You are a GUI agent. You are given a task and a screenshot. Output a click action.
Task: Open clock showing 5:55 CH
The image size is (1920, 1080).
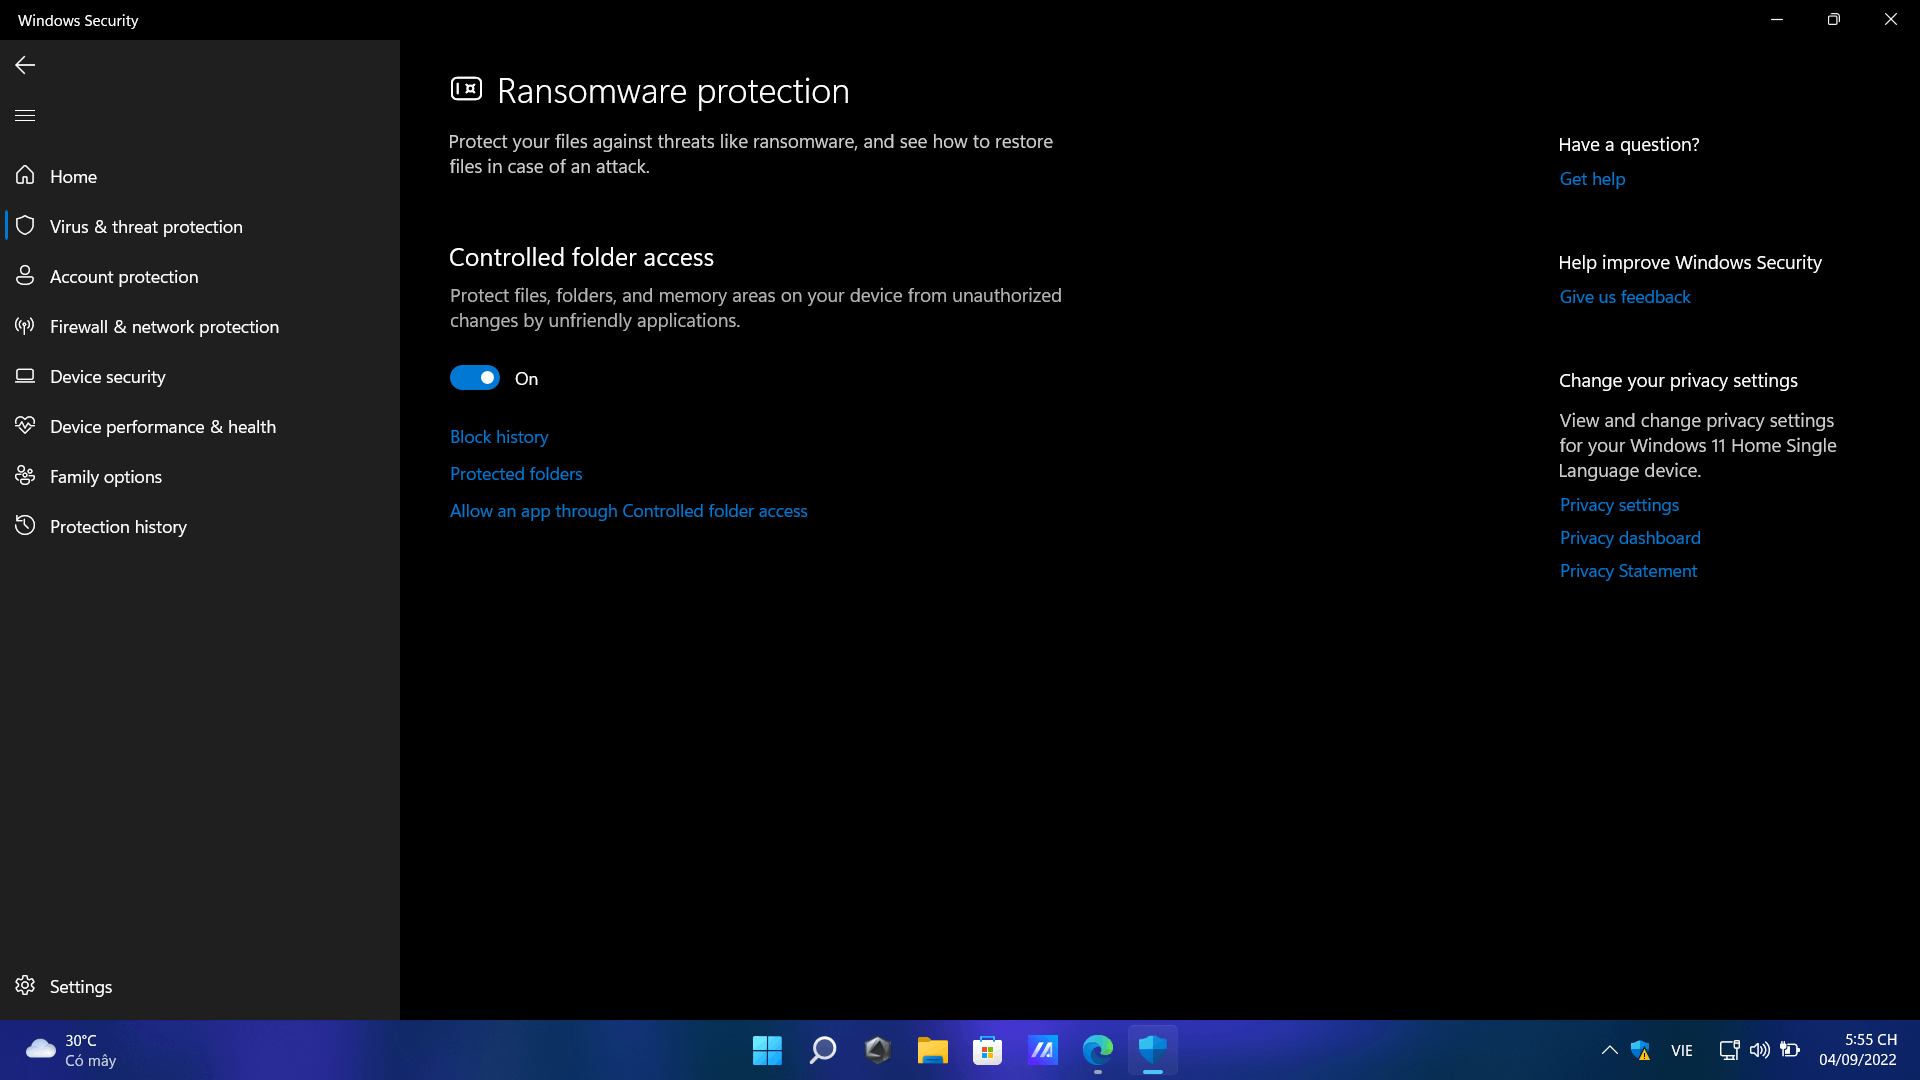tap(1857, 1050)
